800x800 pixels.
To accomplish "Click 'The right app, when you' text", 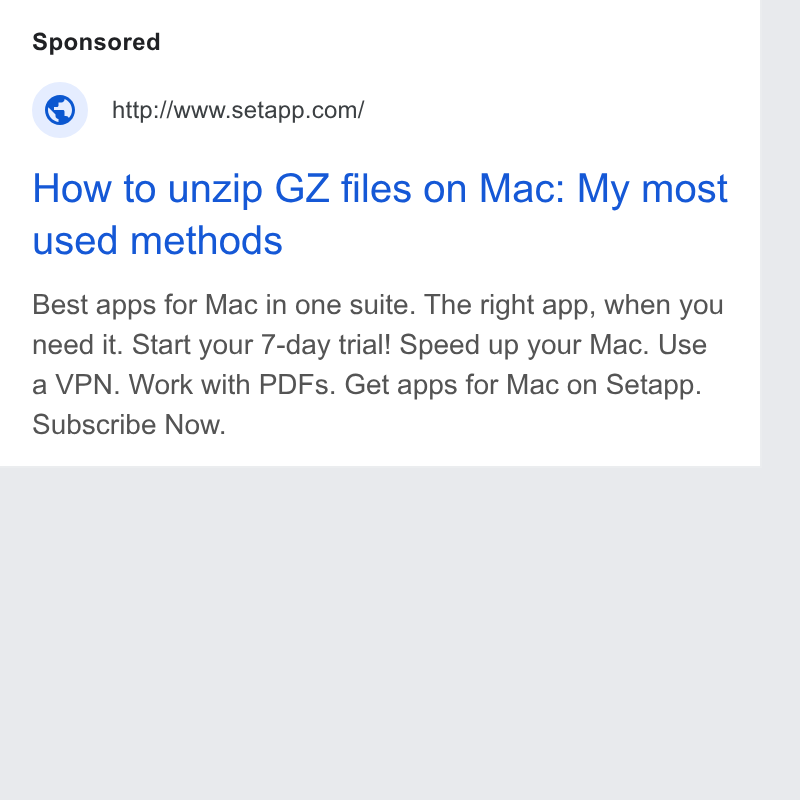I will 573,305.
